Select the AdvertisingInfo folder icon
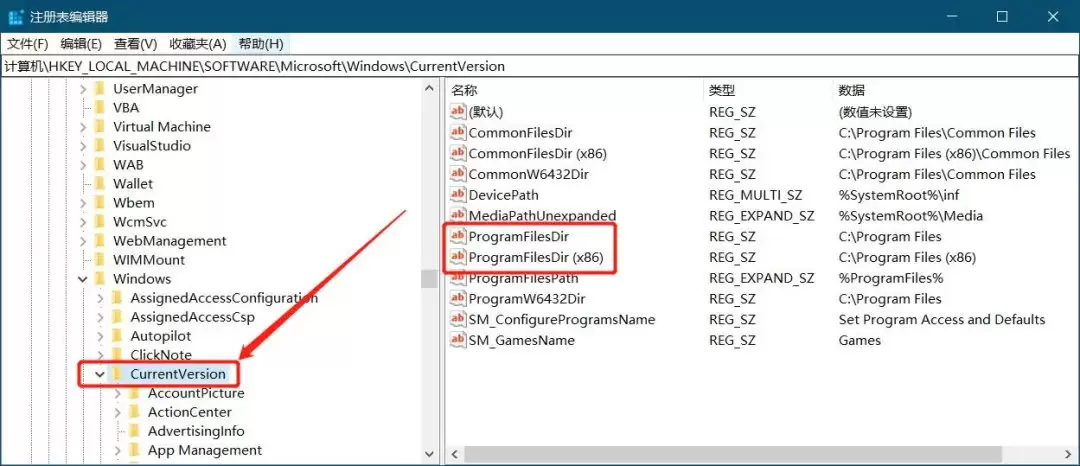Image resolution: width=1080 pixels, height=466 pixels. pos(134,432)
